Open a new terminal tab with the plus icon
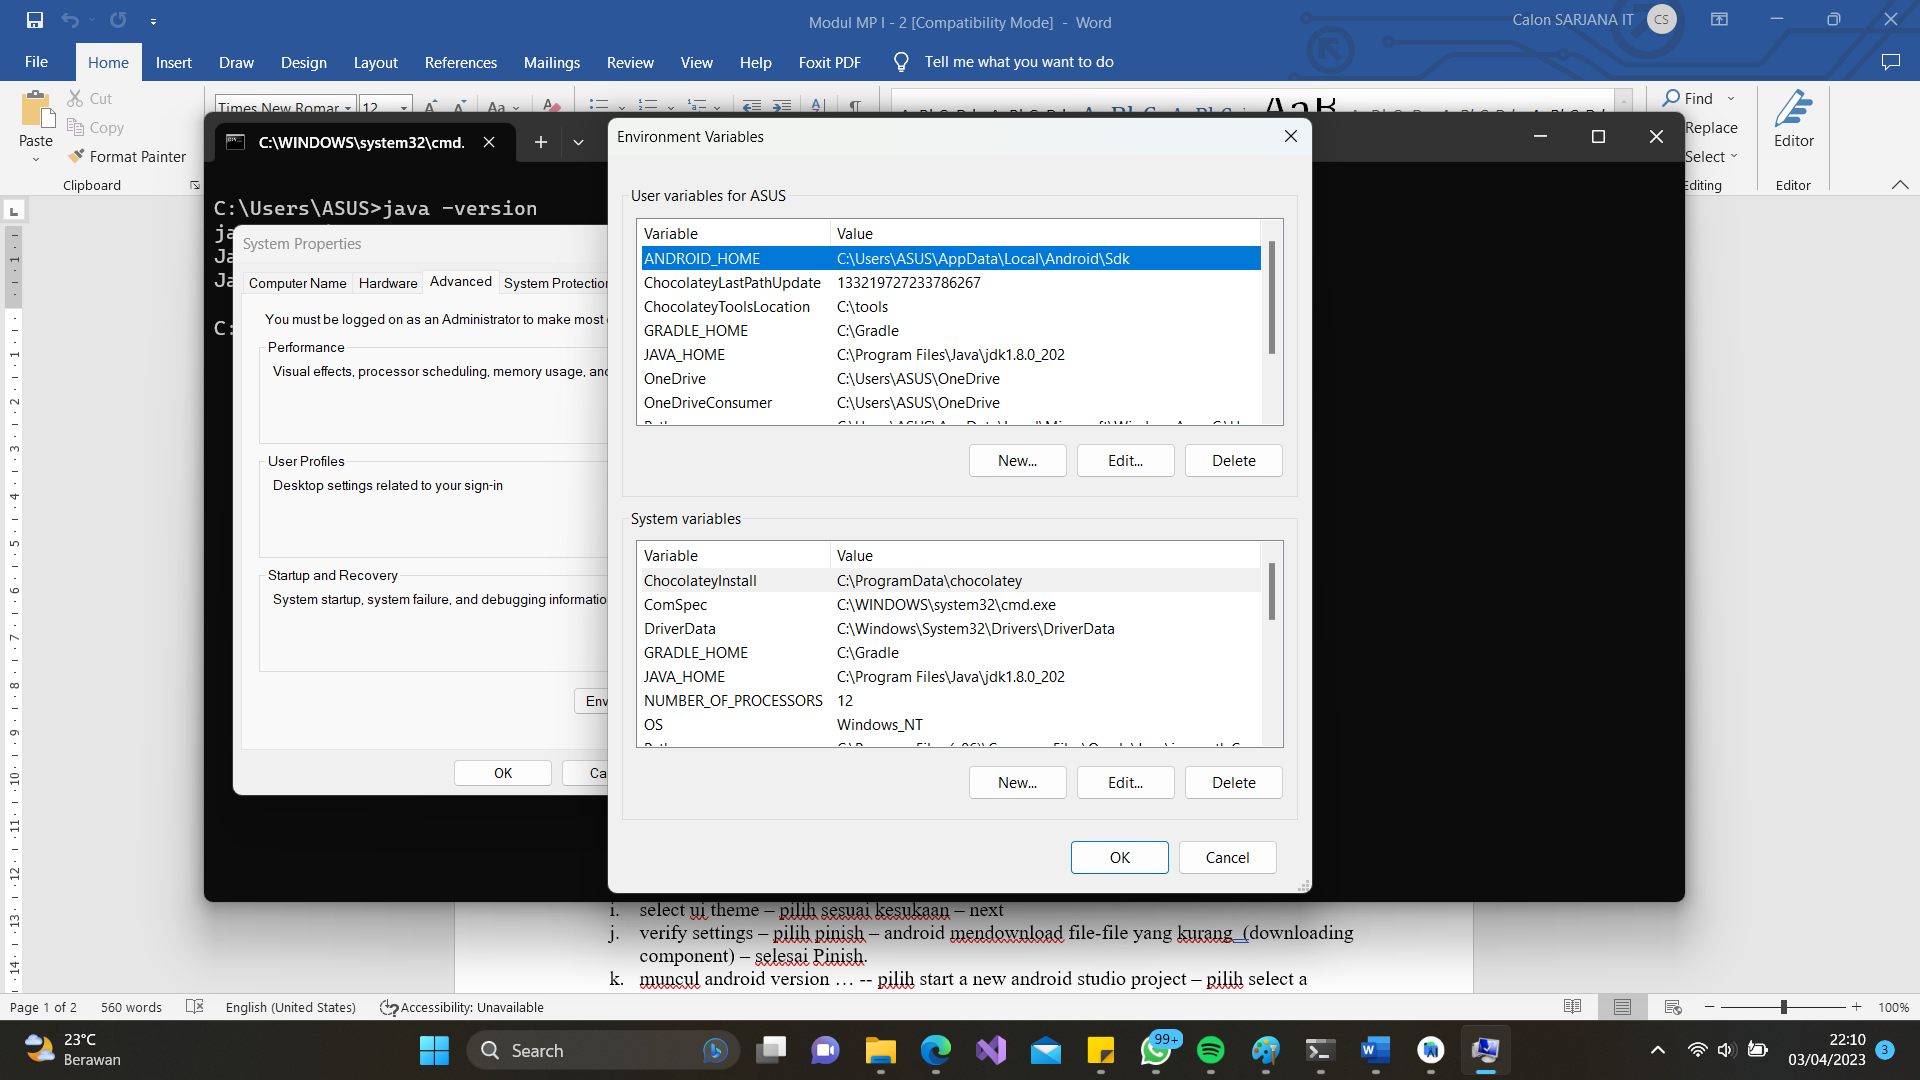The image size is (1920, 1080). pos(541,142)
